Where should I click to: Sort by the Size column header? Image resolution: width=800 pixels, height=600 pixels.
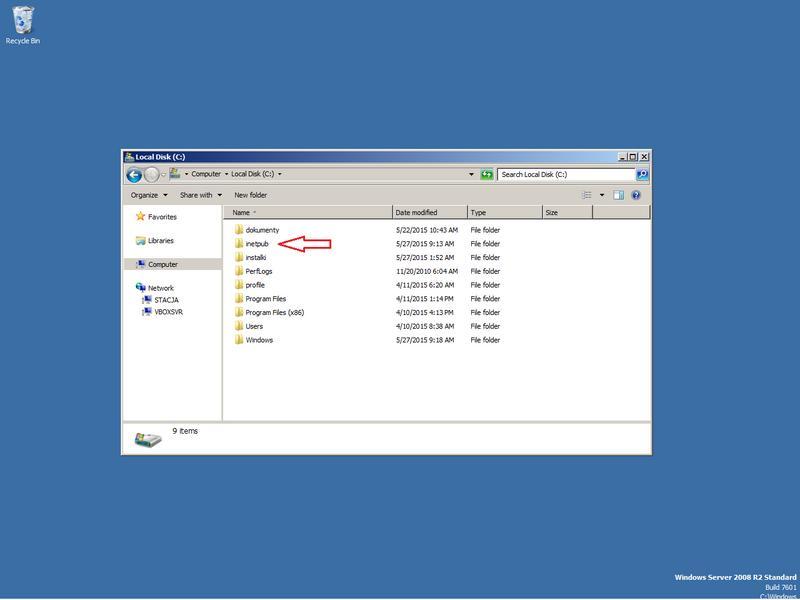click(567, 212)
